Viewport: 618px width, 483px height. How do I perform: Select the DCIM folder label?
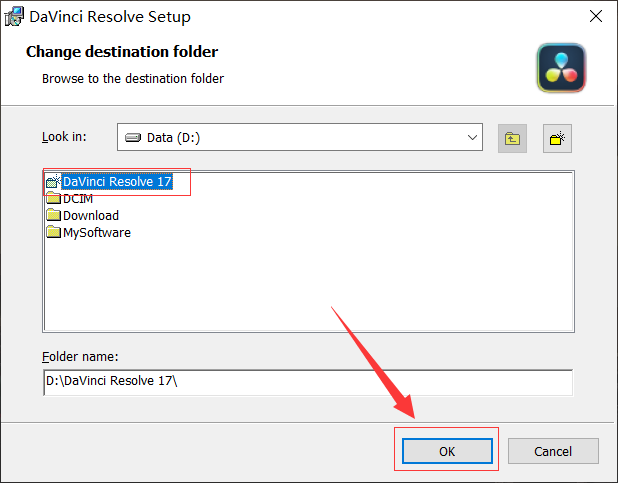[78, 199]
